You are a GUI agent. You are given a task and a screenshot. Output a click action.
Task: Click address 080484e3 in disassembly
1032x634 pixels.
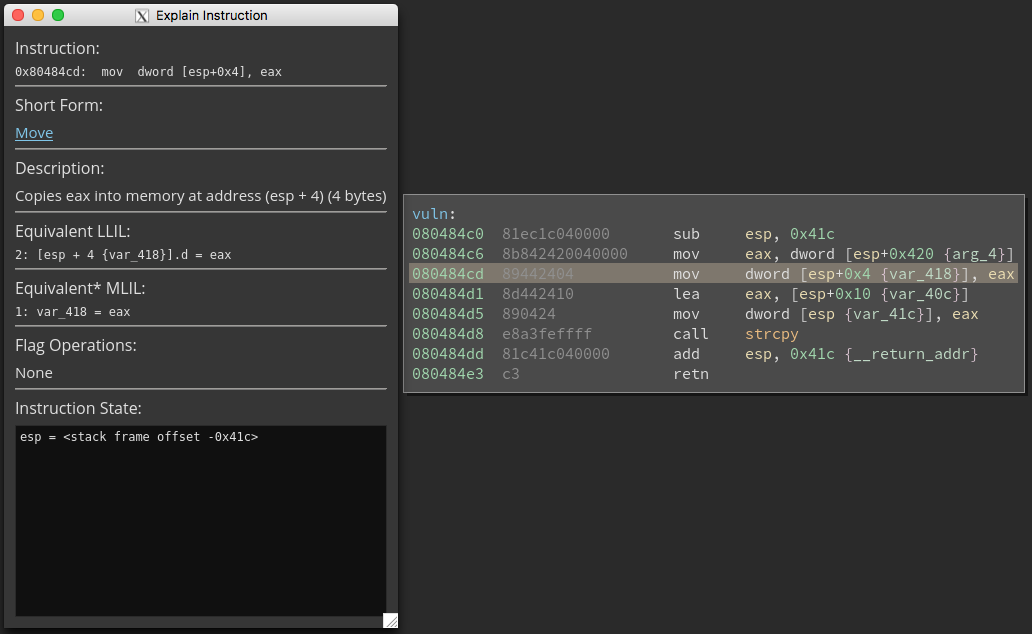point(448,374)
